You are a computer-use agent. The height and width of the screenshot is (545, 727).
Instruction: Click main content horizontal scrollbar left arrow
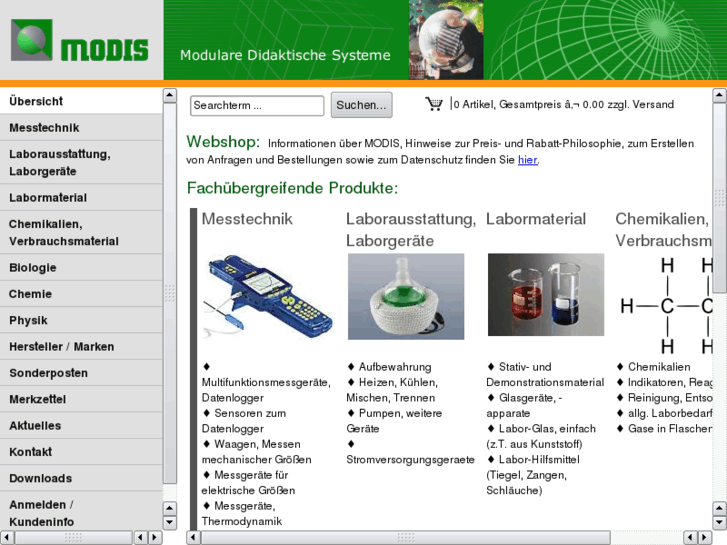pos(193,538)
